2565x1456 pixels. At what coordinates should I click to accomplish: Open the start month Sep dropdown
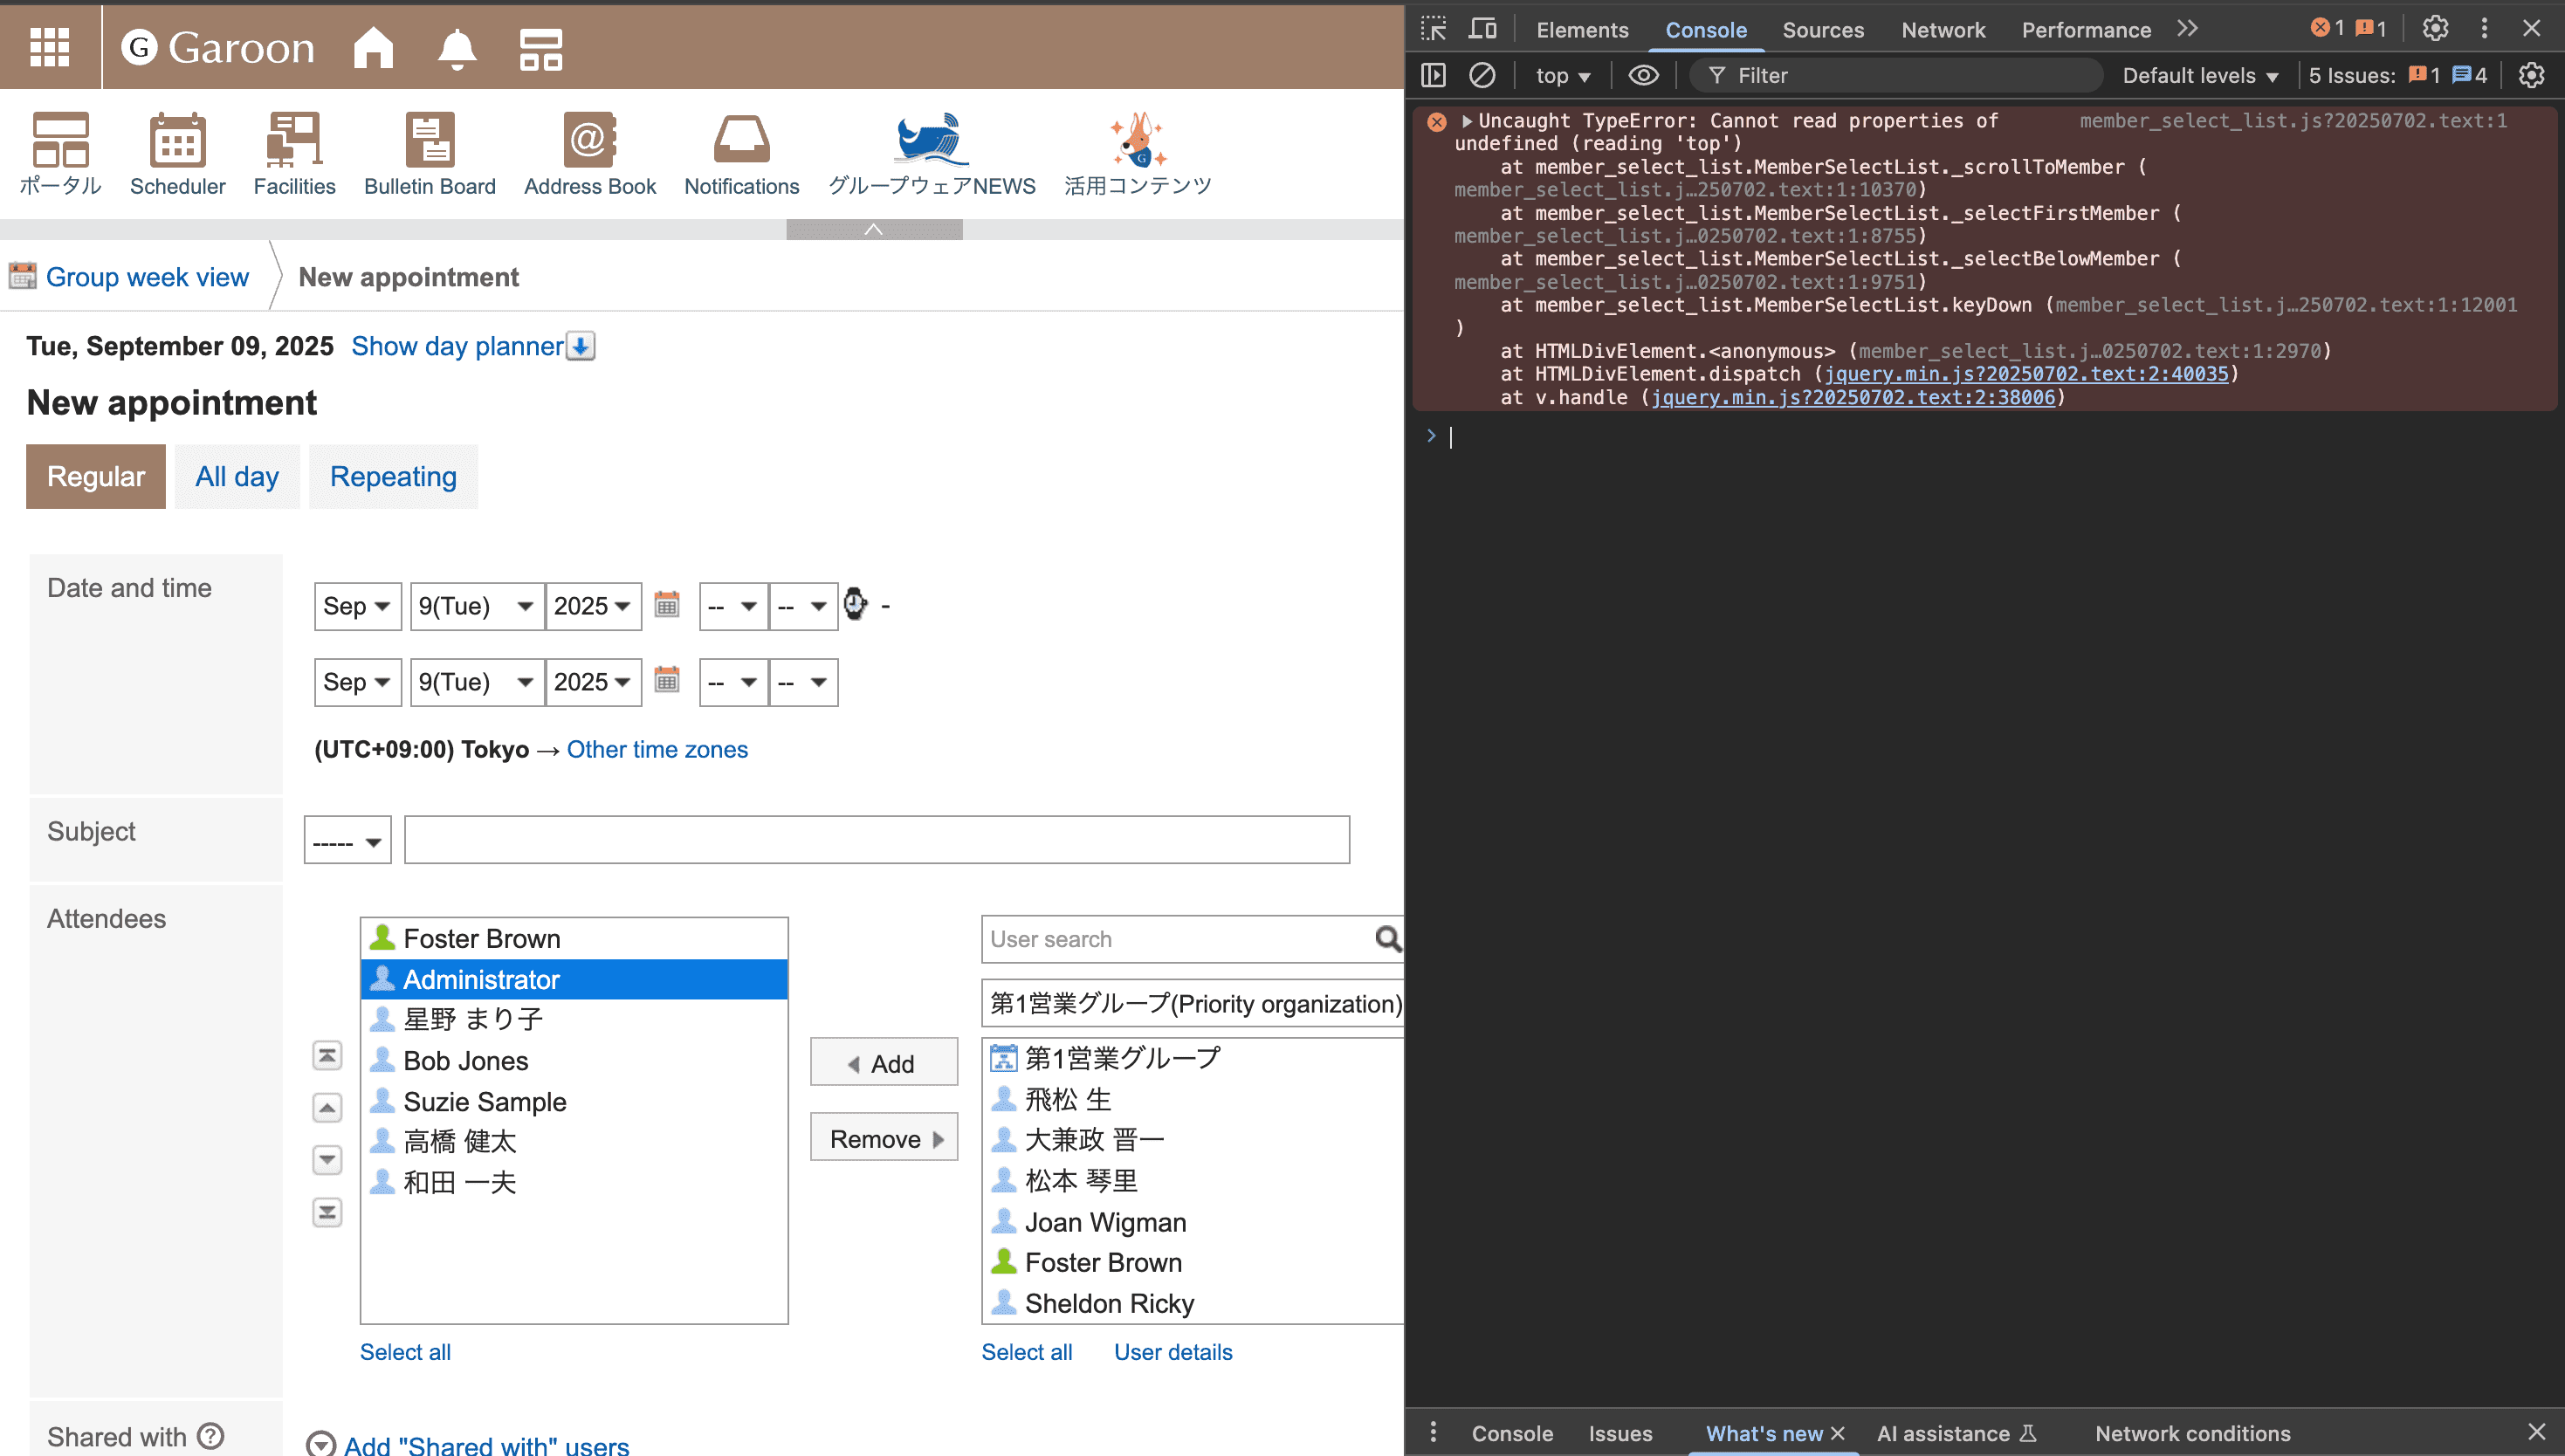coord(356,606)
